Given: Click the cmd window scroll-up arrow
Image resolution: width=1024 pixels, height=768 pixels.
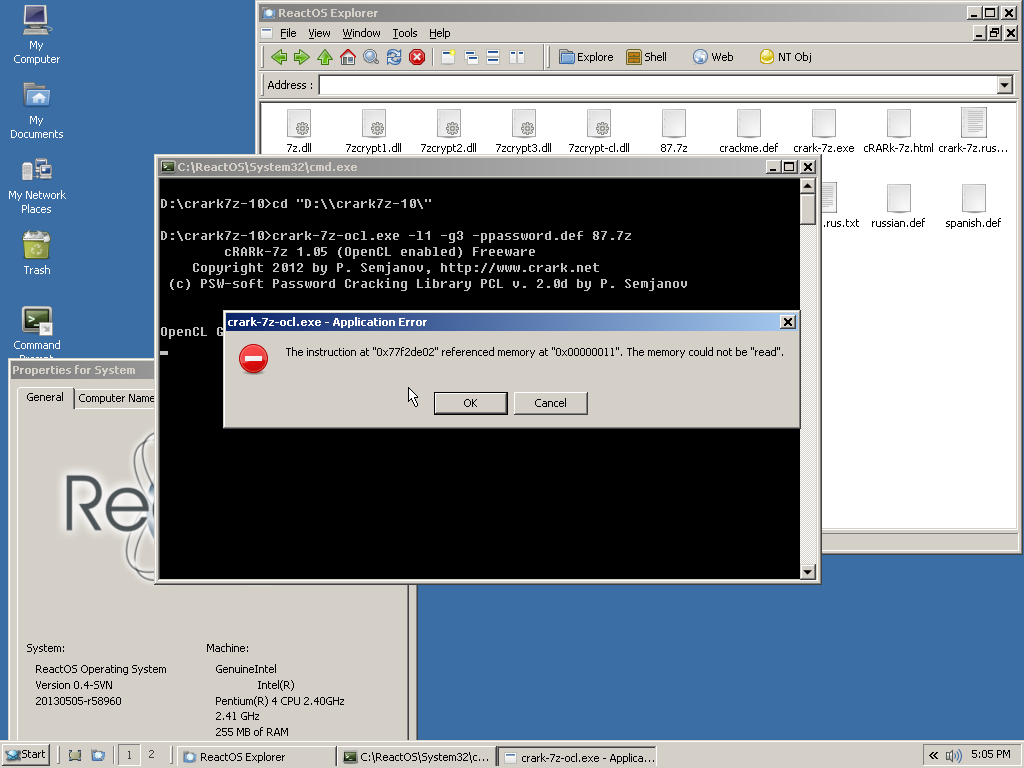Looking at the screenshot, I should coord(807,186).
